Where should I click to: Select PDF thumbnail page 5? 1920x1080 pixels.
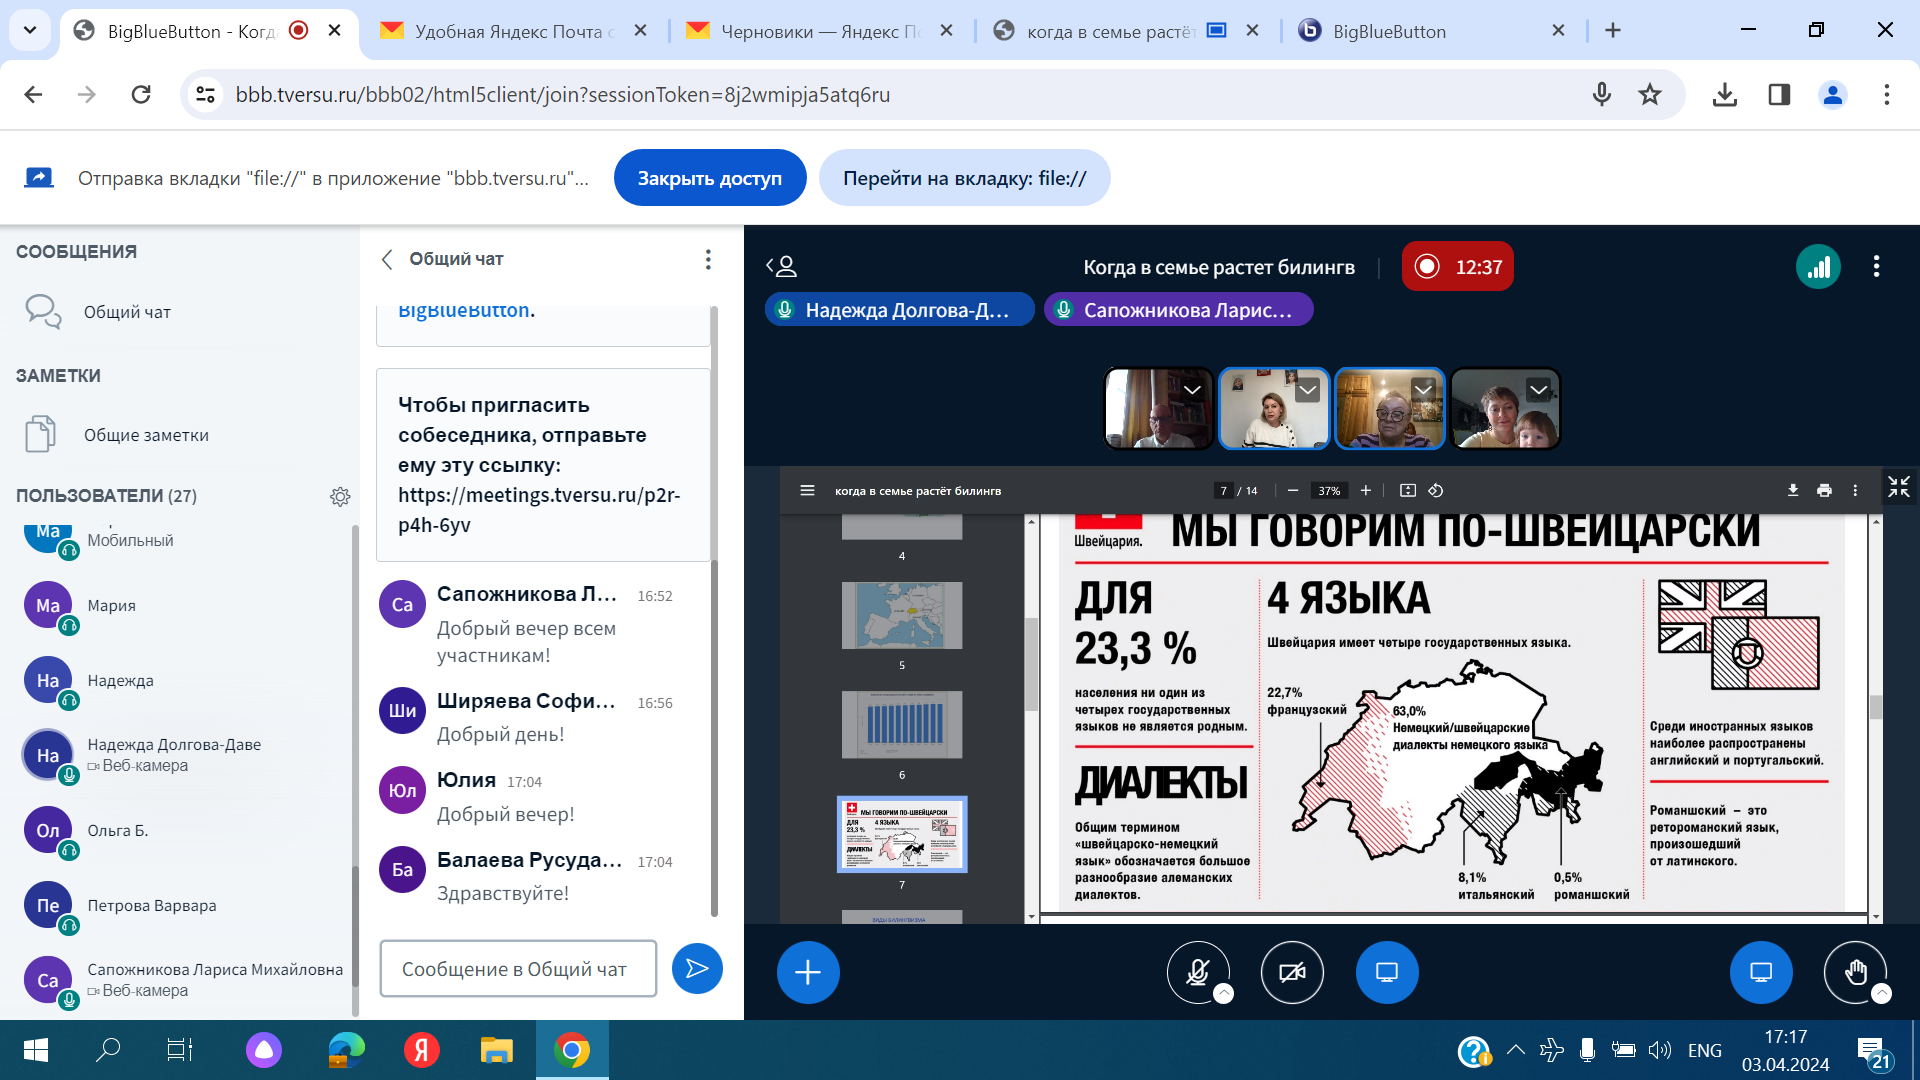pos(902,615)
